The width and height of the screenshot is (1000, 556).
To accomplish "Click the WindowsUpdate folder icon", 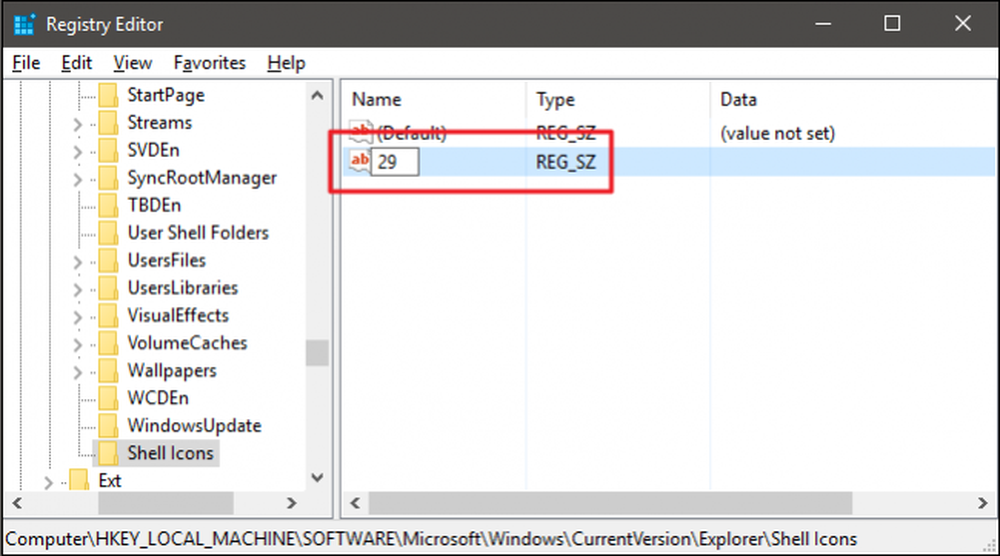I will (108, 426).
